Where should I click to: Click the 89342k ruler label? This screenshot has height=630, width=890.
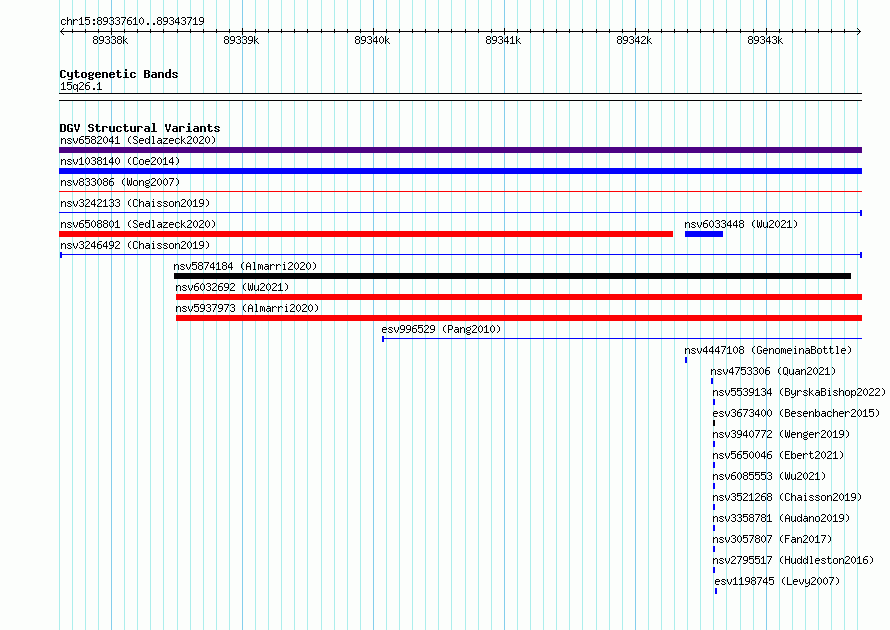(635, 40)
